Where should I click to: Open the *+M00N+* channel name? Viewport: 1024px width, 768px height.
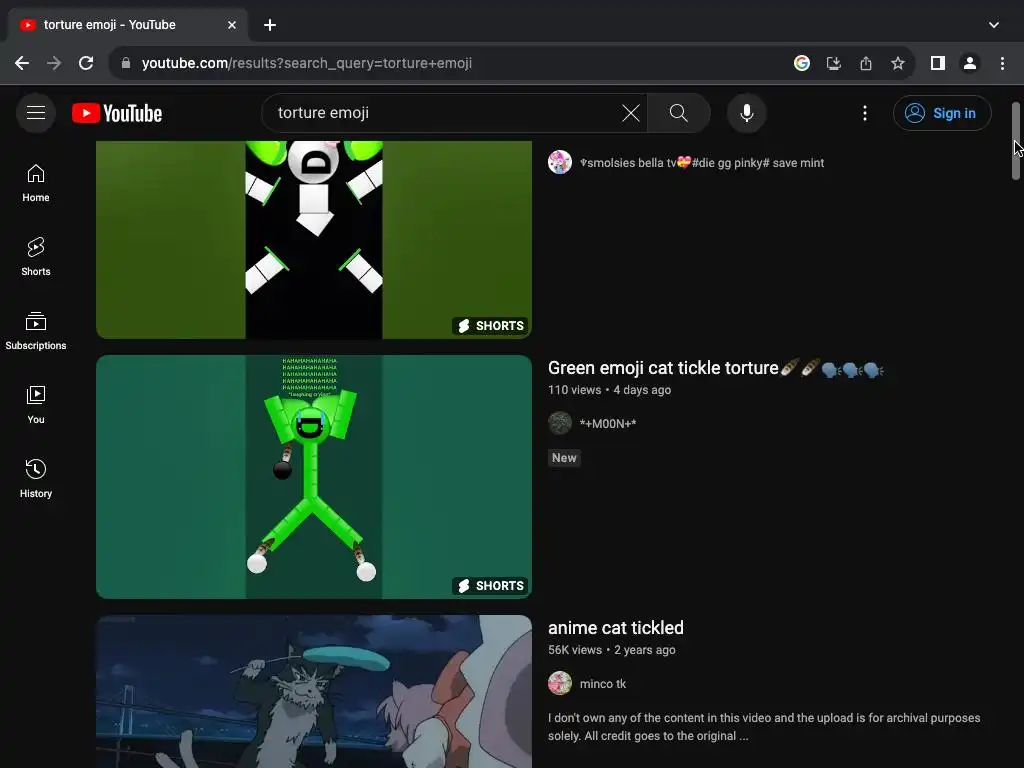pyautogui.click(x=608, y=423)
